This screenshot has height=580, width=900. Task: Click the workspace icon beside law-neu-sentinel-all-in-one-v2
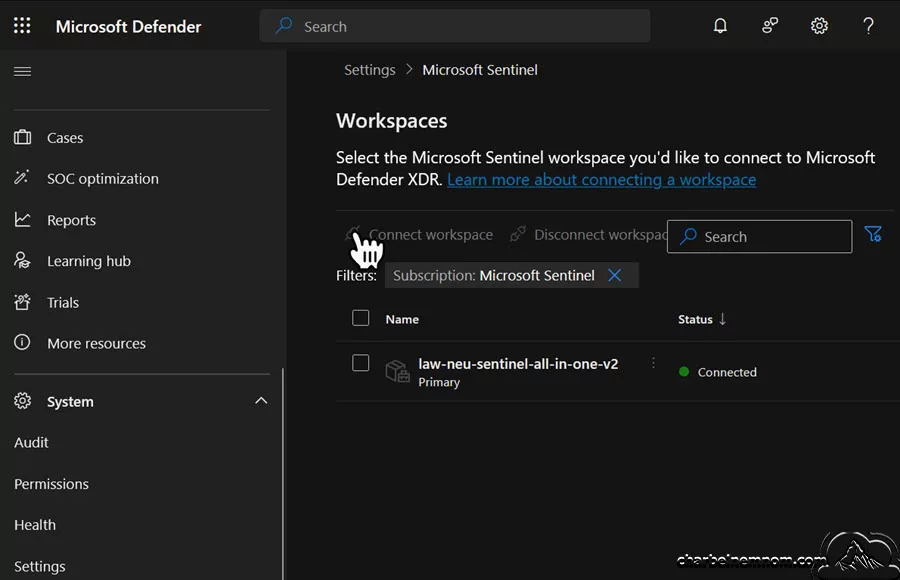(x=397, y=372)
